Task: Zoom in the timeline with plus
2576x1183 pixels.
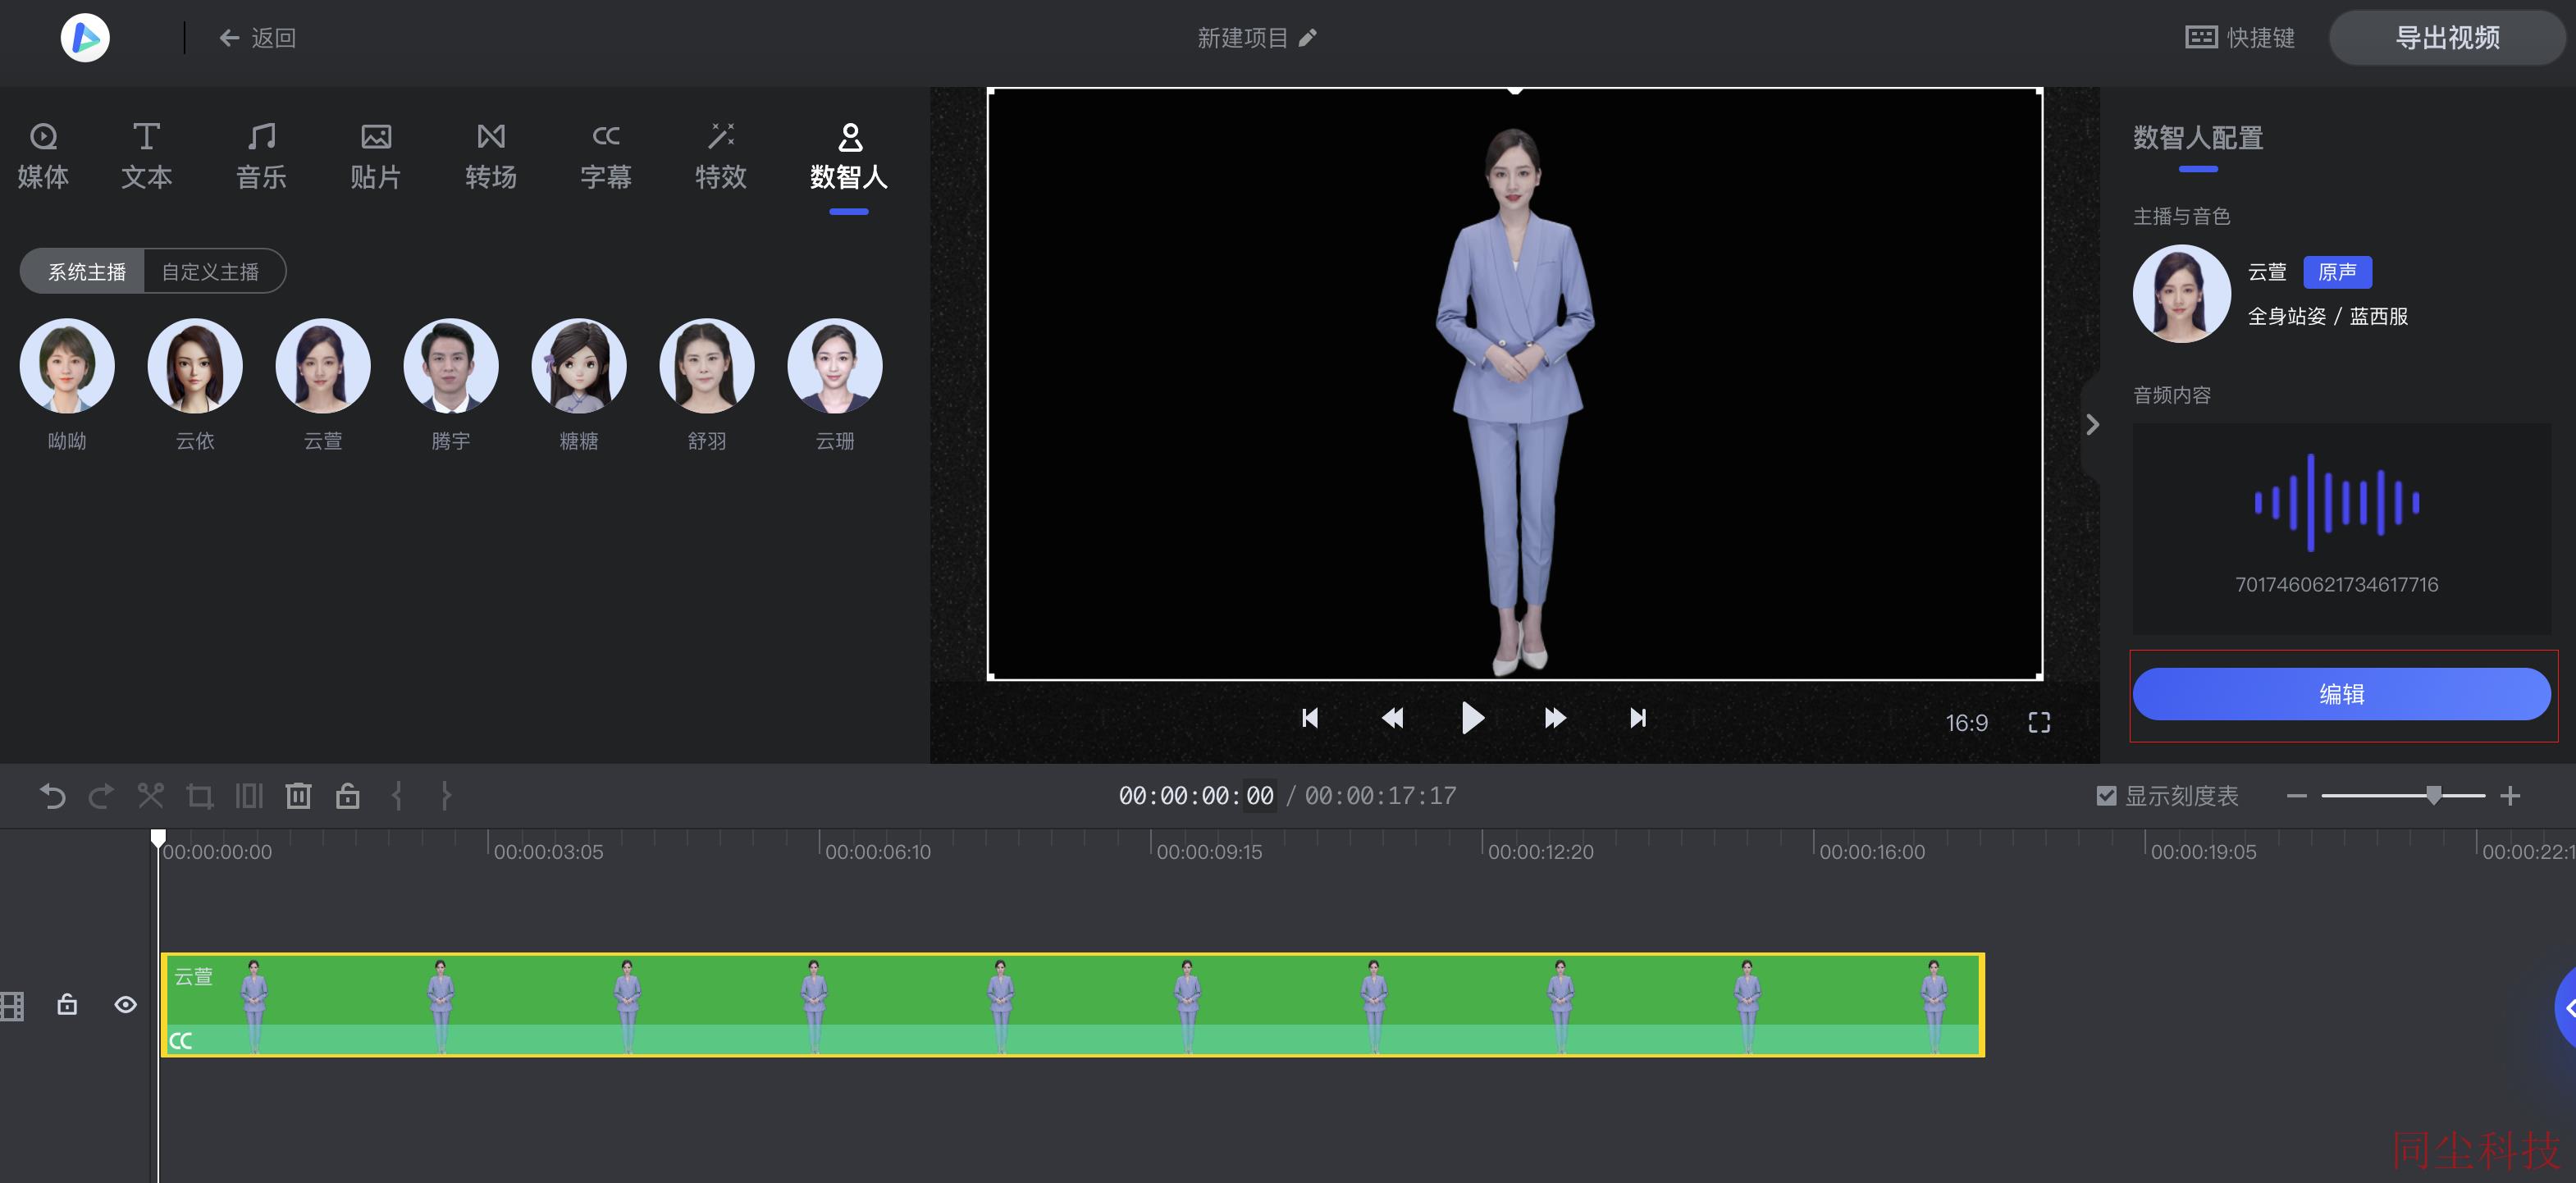Action: (x=2510, y=796)
